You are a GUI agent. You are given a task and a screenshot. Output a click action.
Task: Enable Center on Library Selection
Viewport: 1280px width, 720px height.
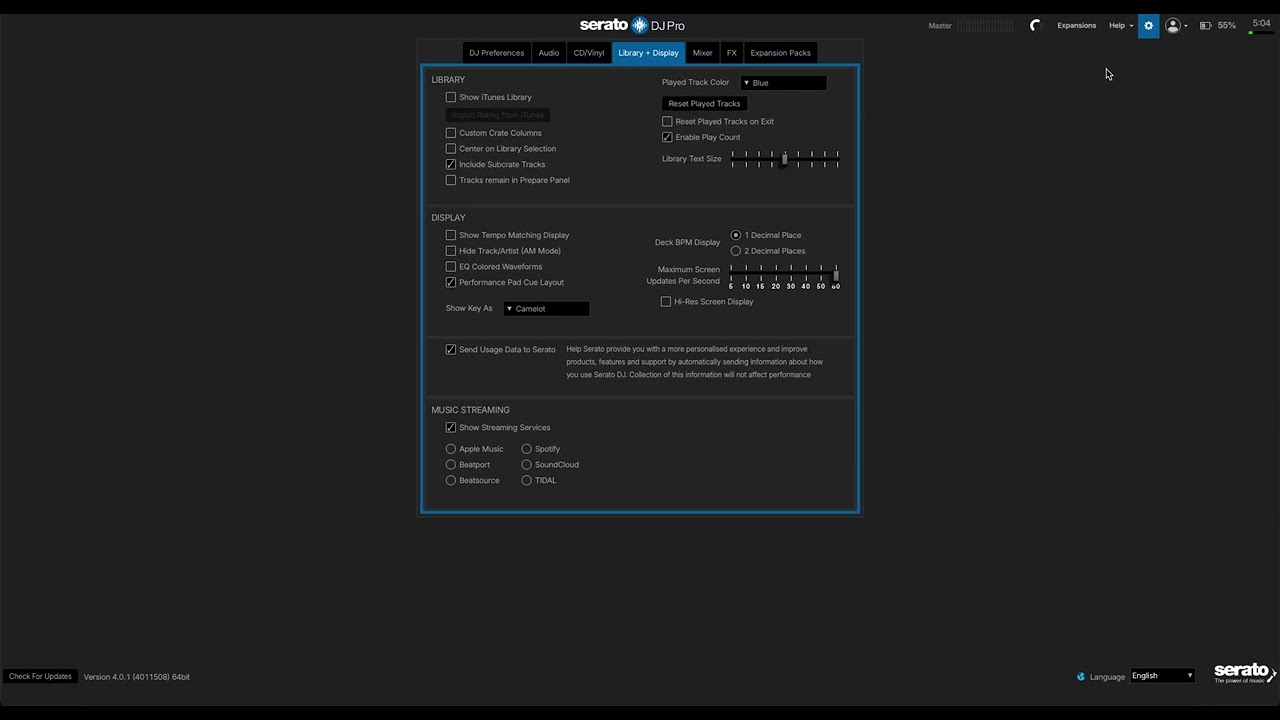[451, 149]
